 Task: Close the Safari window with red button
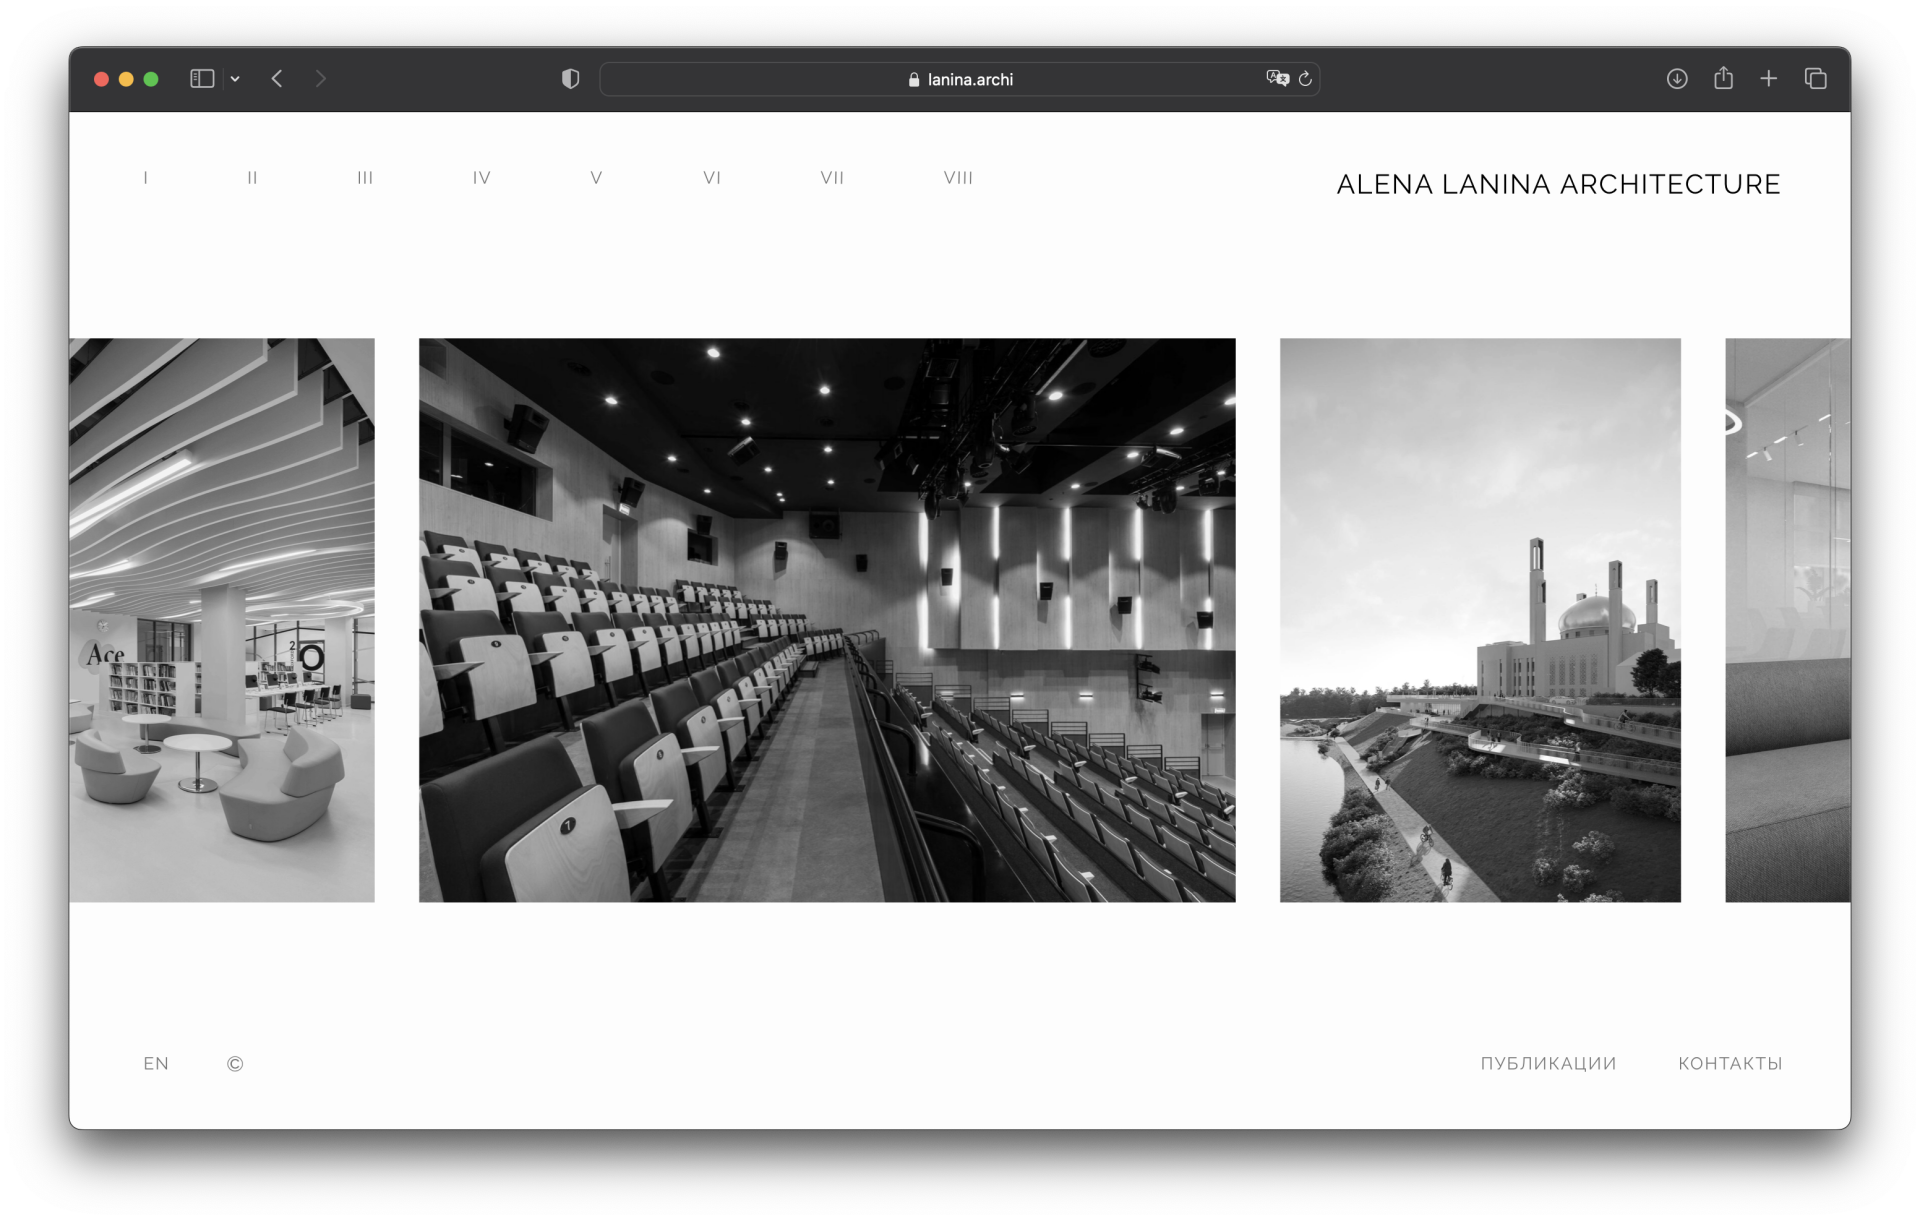click(101, 79)
